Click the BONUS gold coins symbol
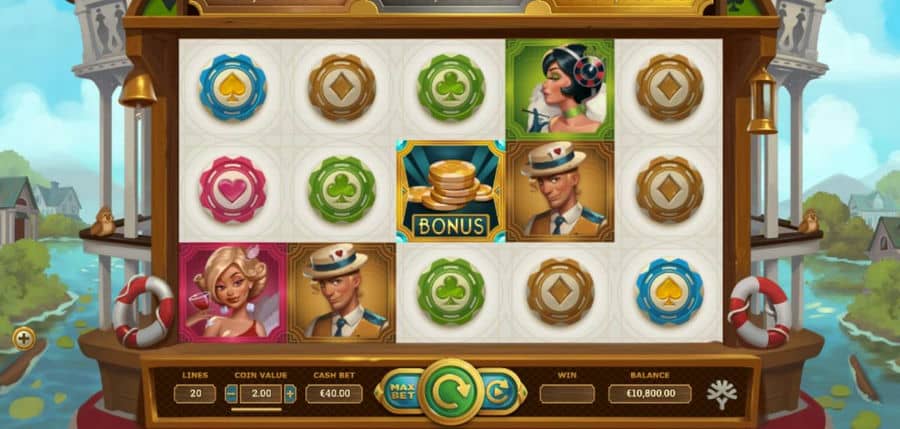 click(451, 191)
